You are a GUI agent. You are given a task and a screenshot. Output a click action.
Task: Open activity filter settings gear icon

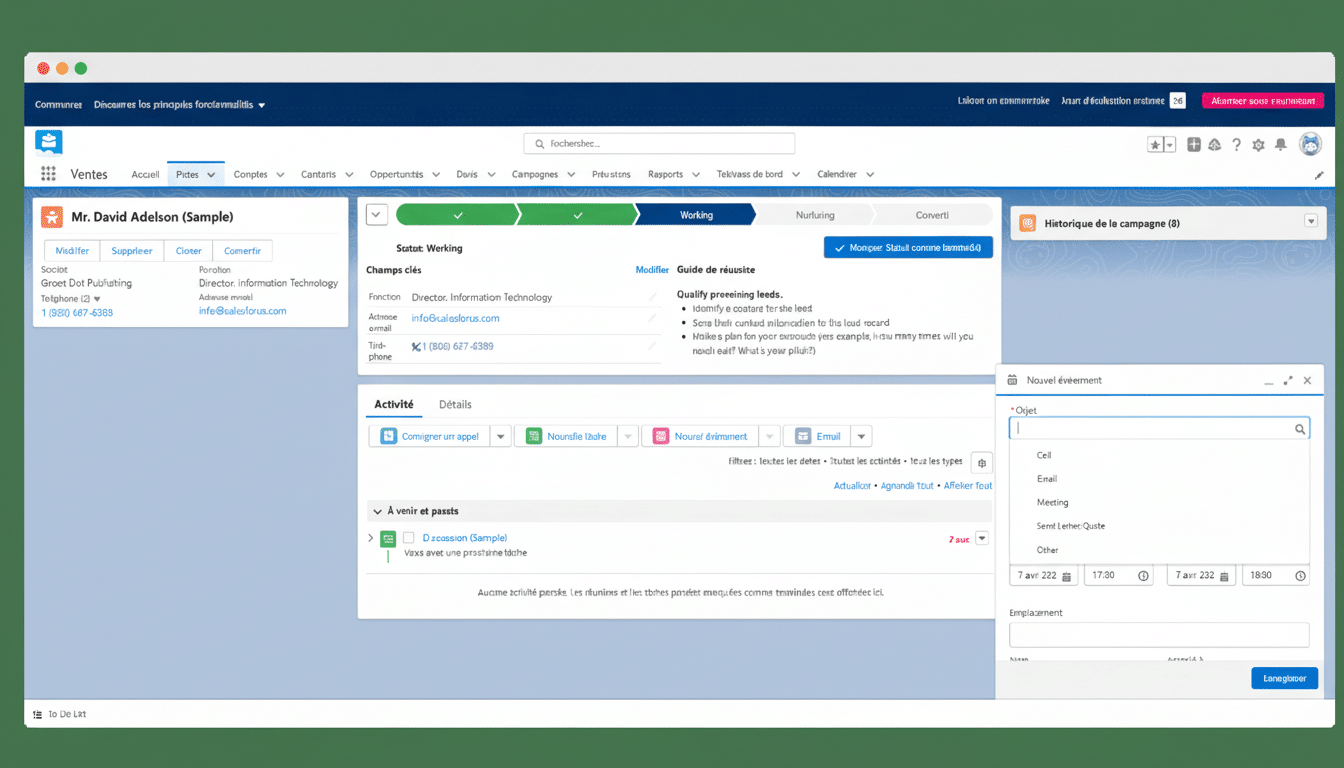(x=981, y=462)
